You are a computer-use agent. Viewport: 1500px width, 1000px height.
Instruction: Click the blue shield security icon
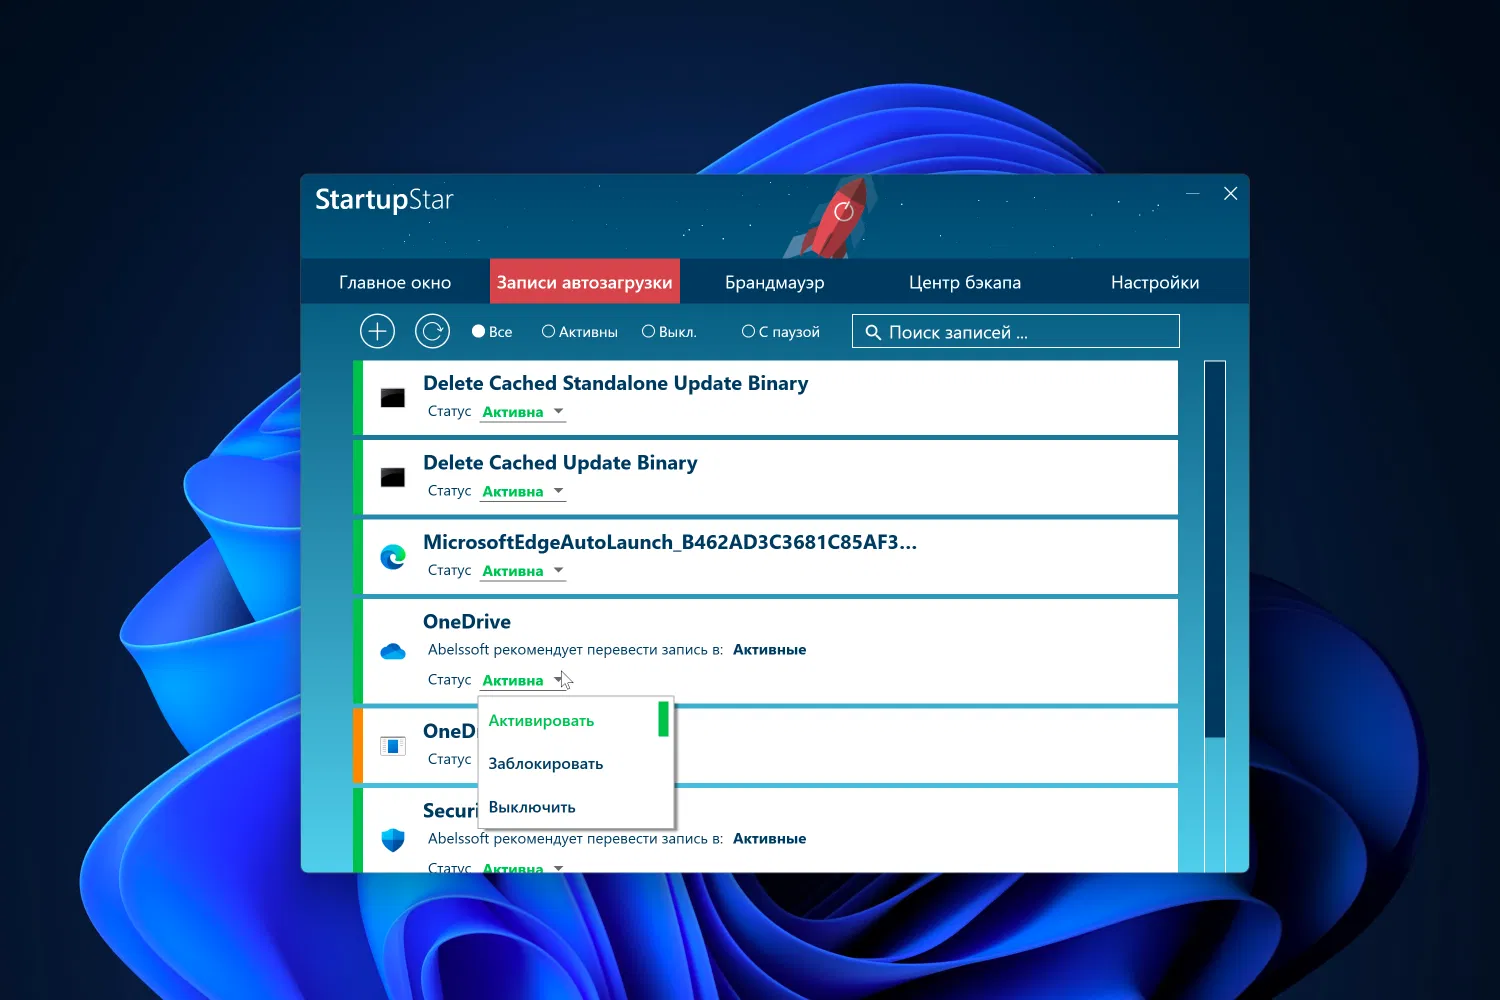click(393, 840)
